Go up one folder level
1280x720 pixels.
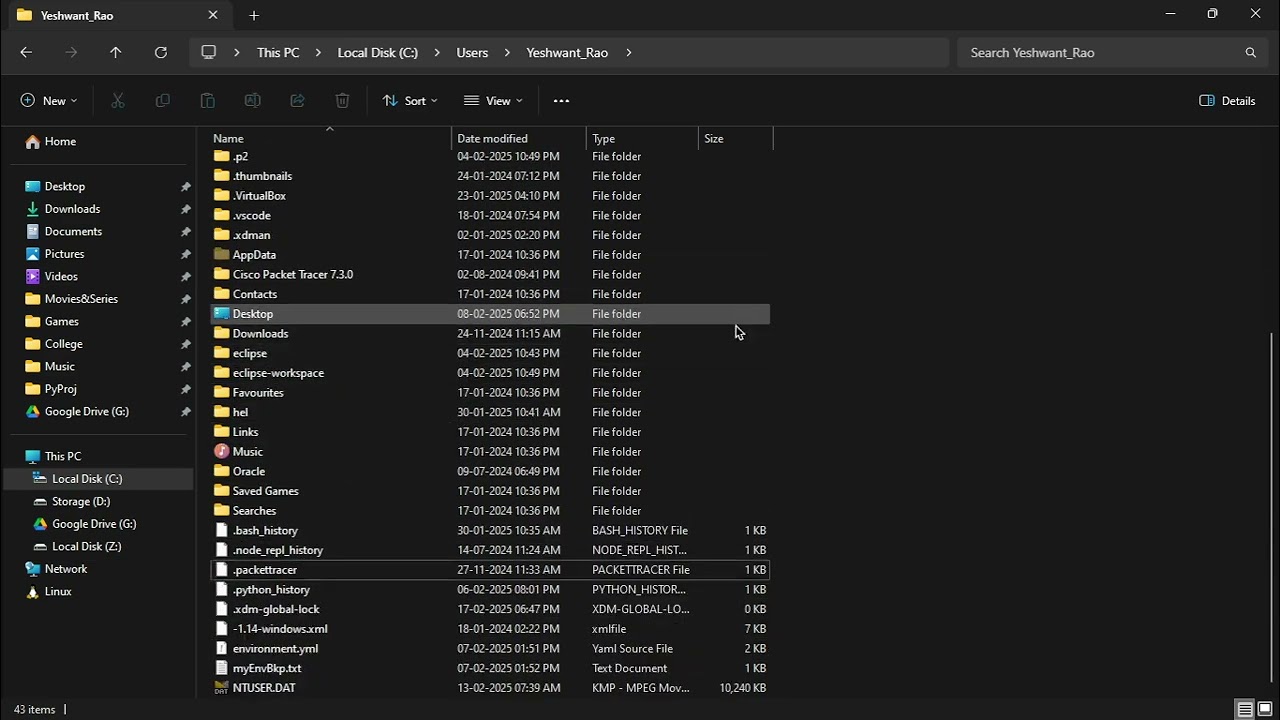(116, 53)
